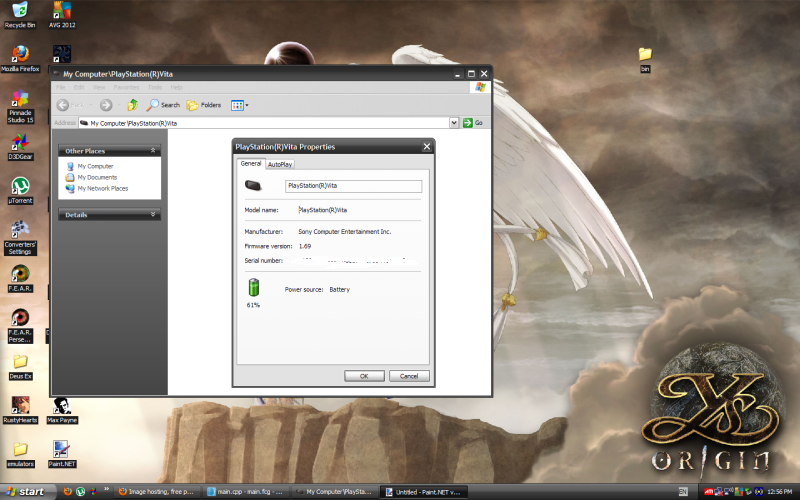
Task: Open My Computer link in Other Places
Action: [95, 166]
